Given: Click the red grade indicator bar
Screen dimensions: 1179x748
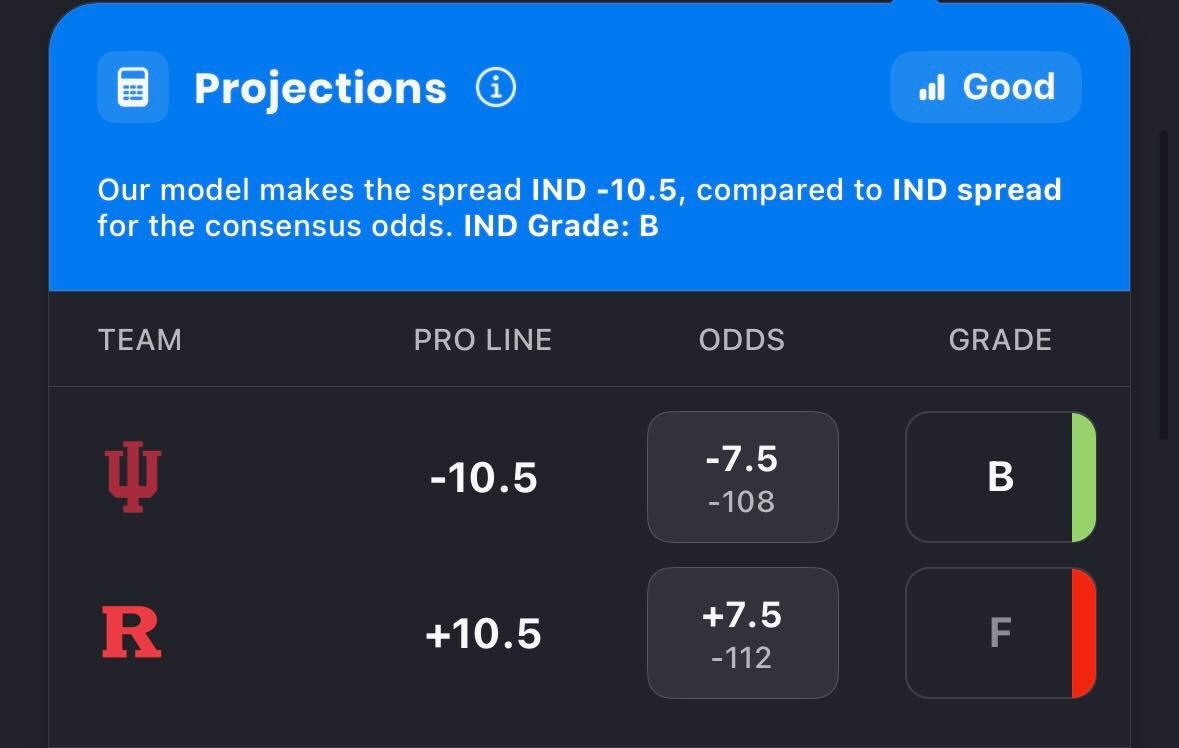Looking at the screenshot, I should point(1084,633).
